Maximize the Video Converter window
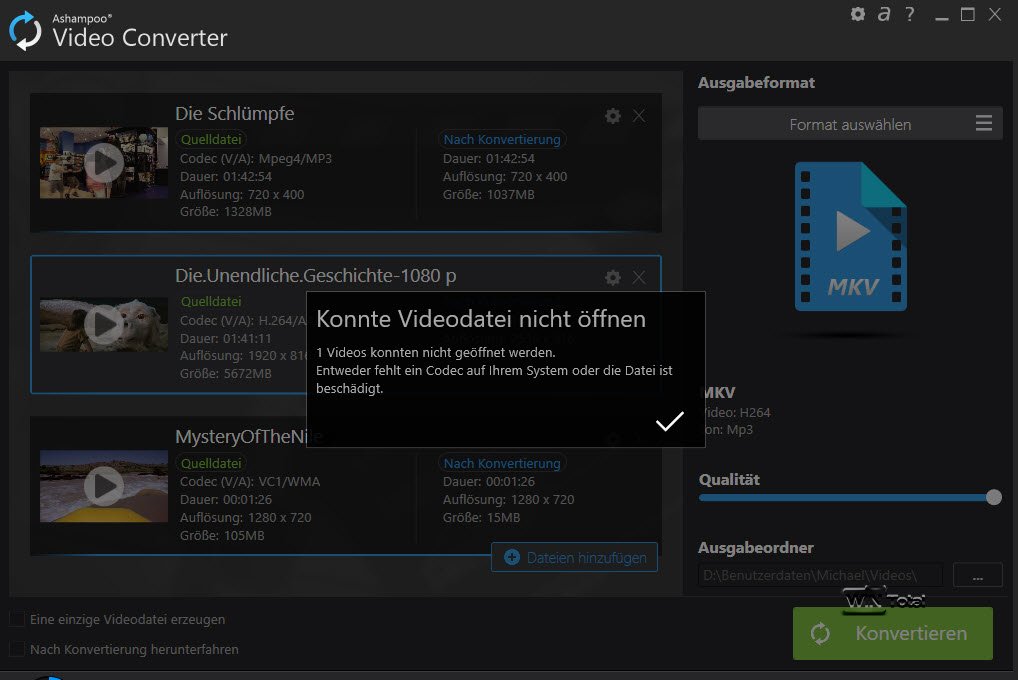1018x680 pixels. click(967, 14)
